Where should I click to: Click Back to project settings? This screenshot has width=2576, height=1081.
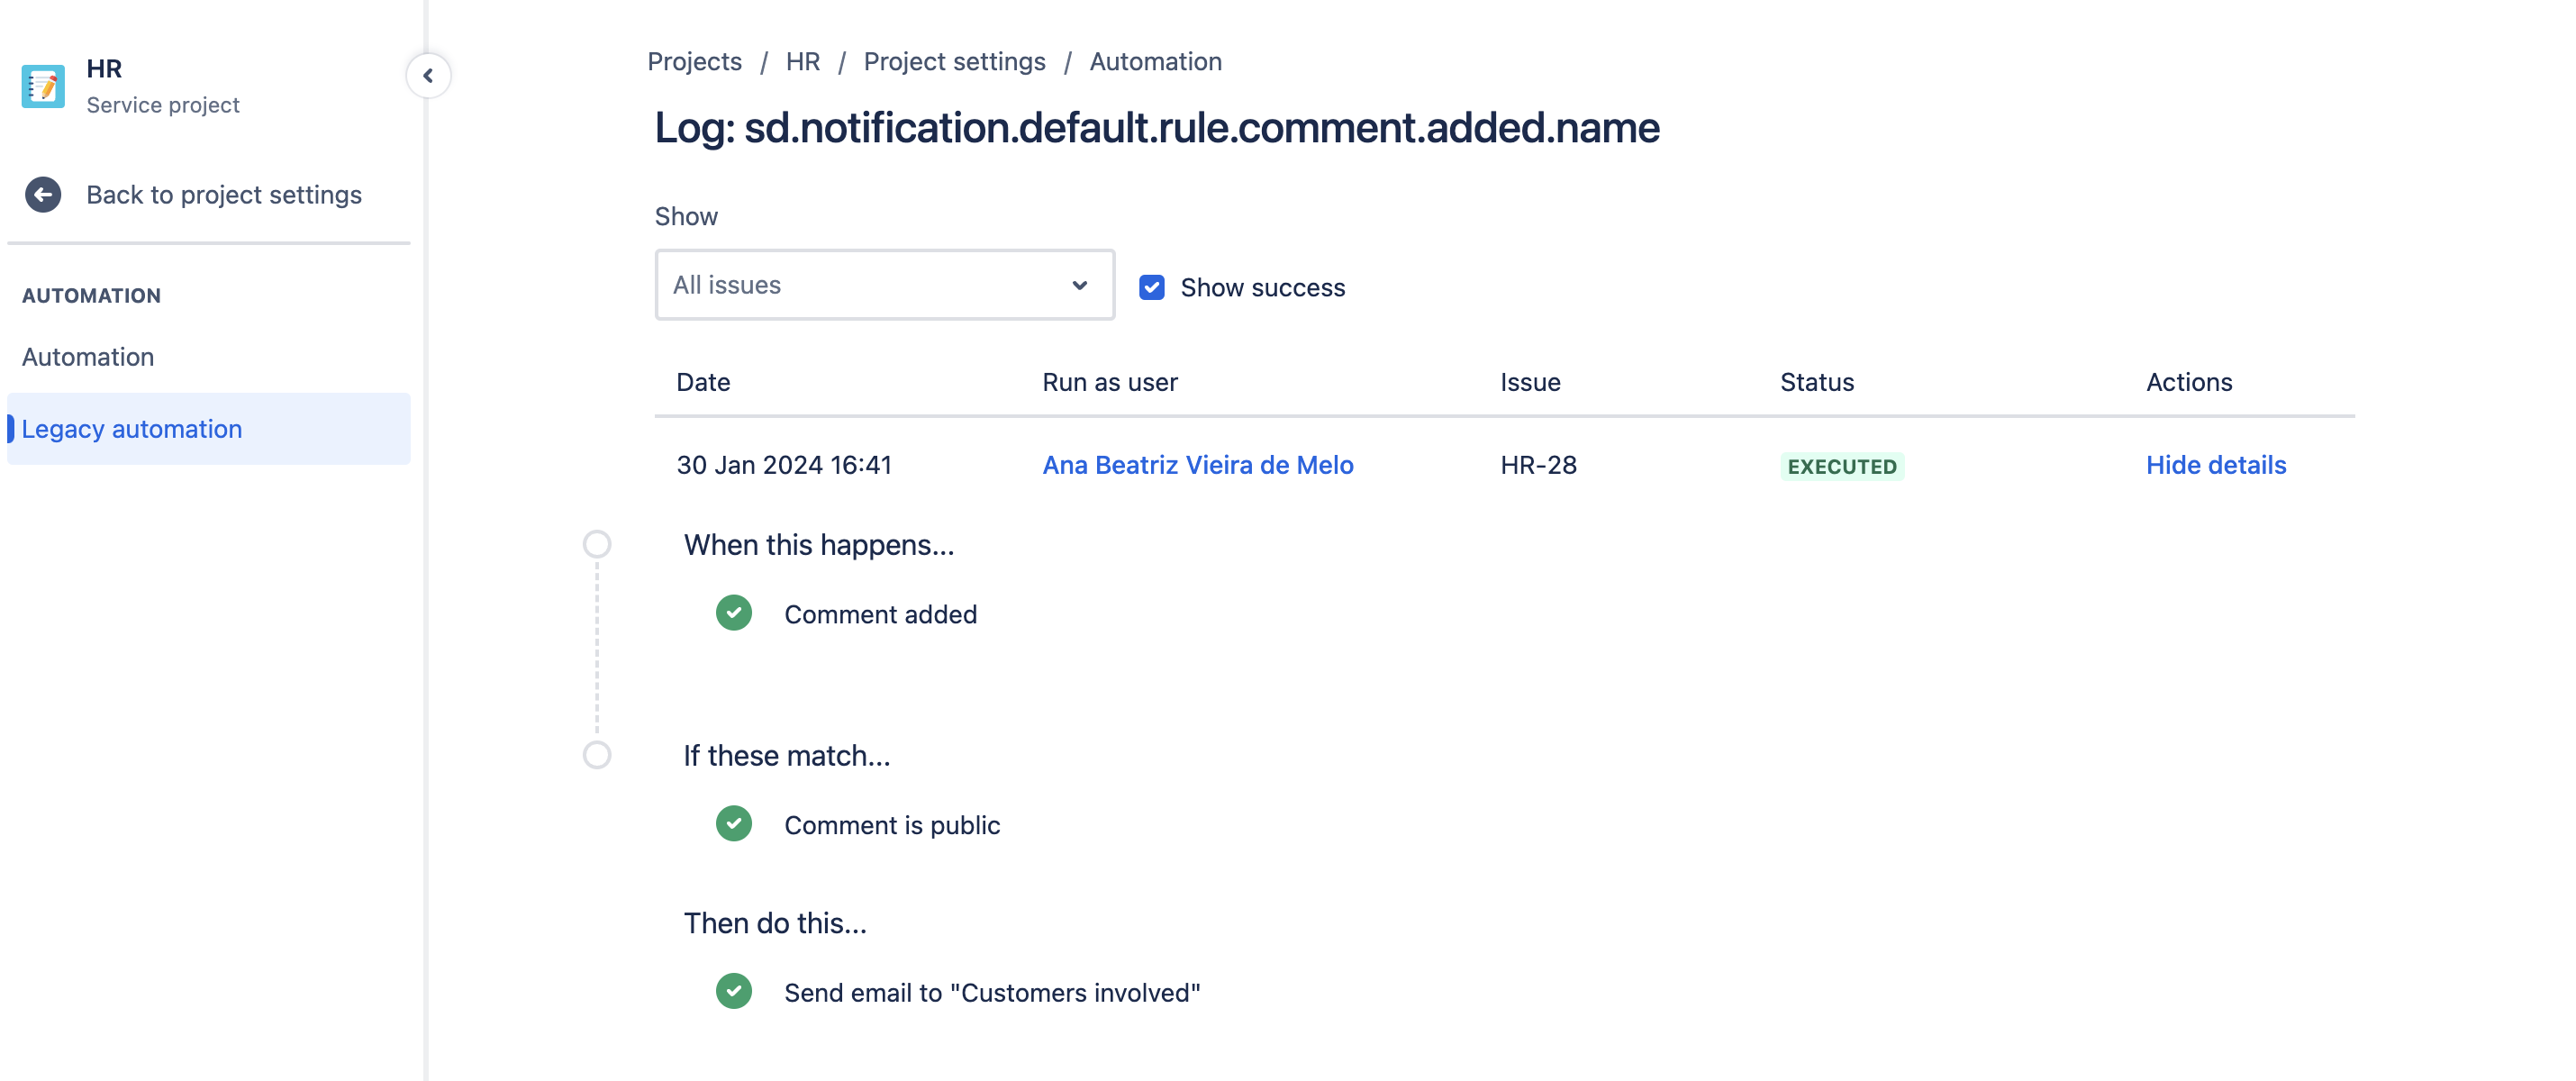coord(224,194)
